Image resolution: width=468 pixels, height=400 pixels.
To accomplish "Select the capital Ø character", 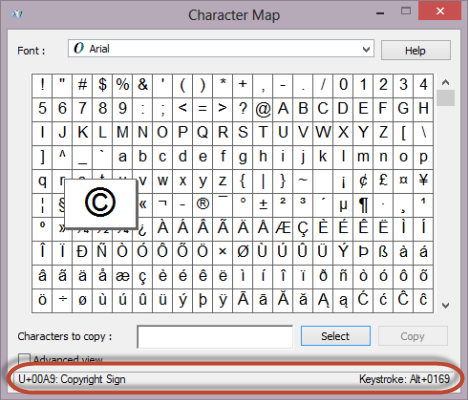I will [x=243, y=252].
